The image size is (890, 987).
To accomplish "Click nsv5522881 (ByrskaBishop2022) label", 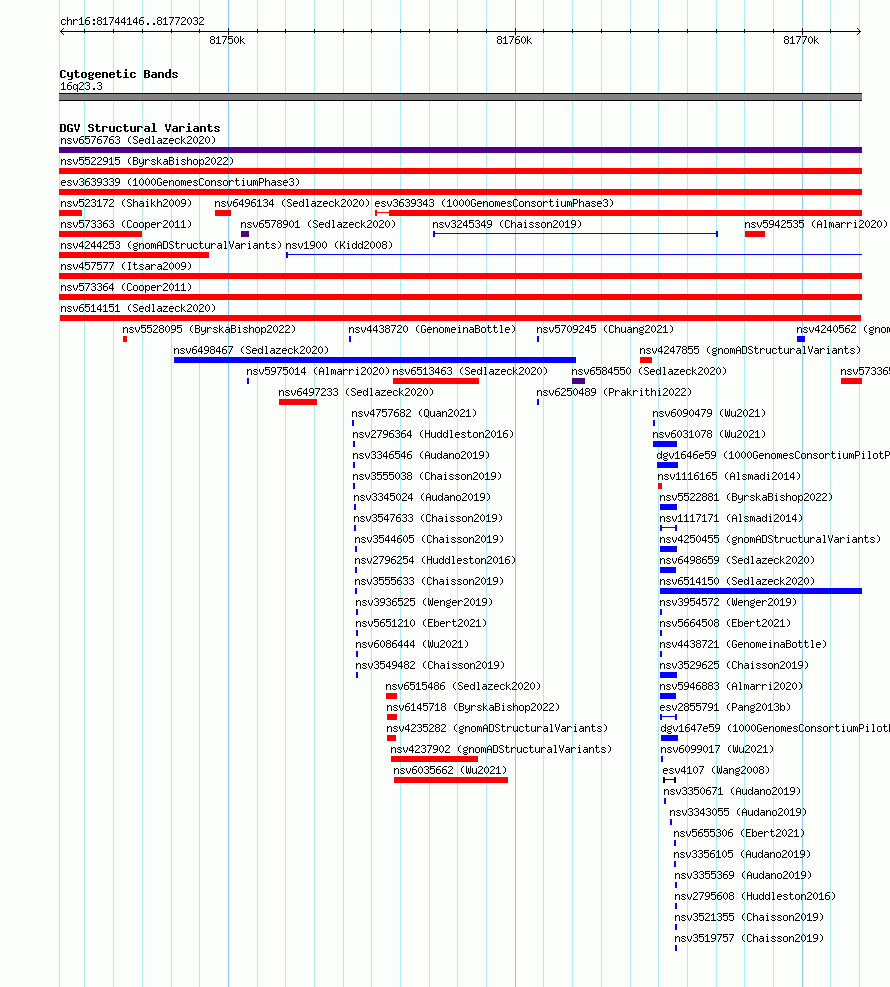I will click(x=746, y=497).
